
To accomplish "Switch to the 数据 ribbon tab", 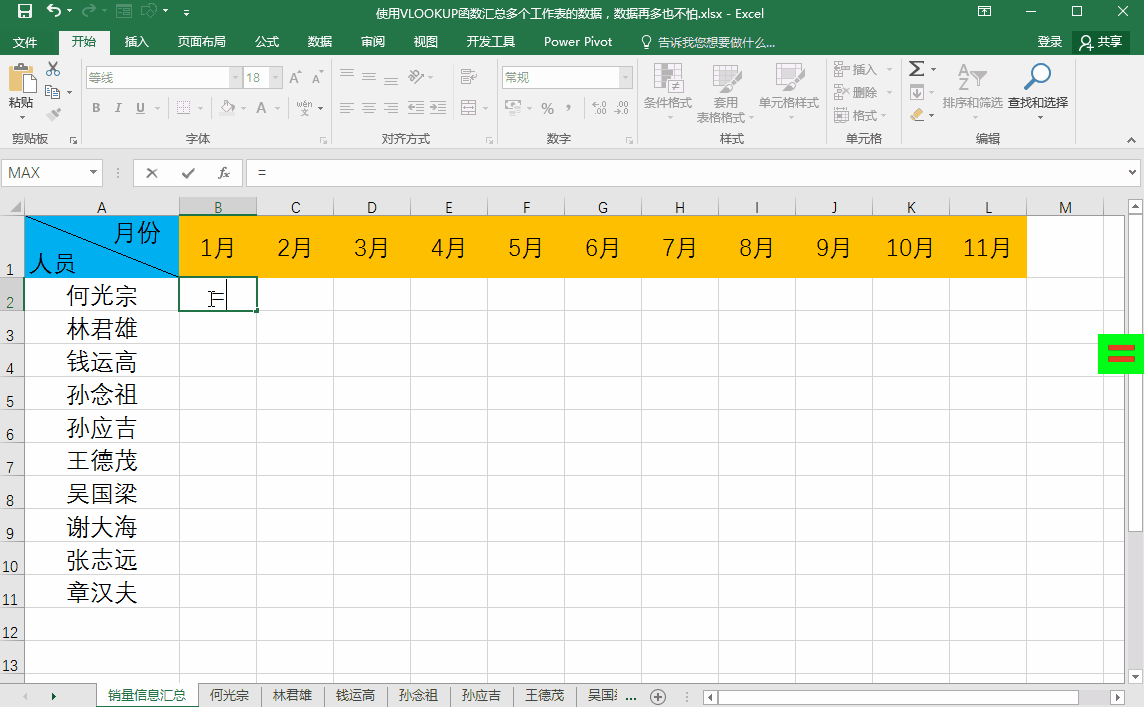I will coord(320,42).
